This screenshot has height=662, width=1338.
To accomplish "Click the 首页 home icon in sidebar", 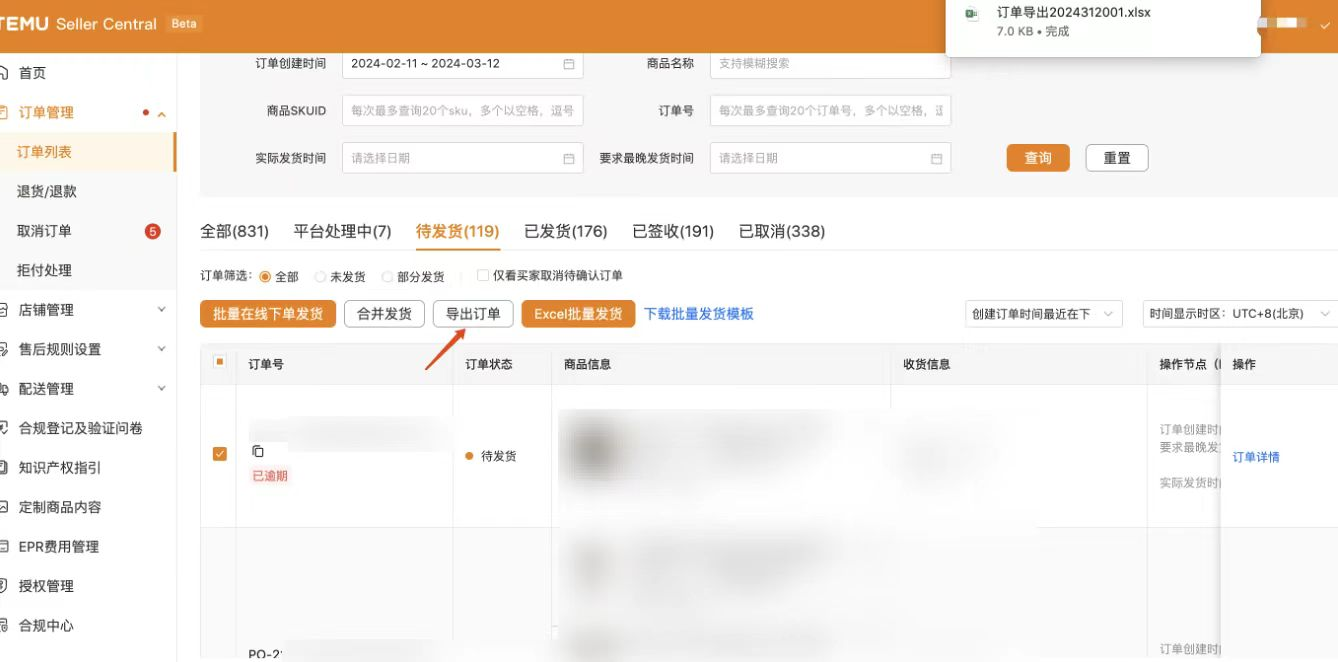I will 5,73.
